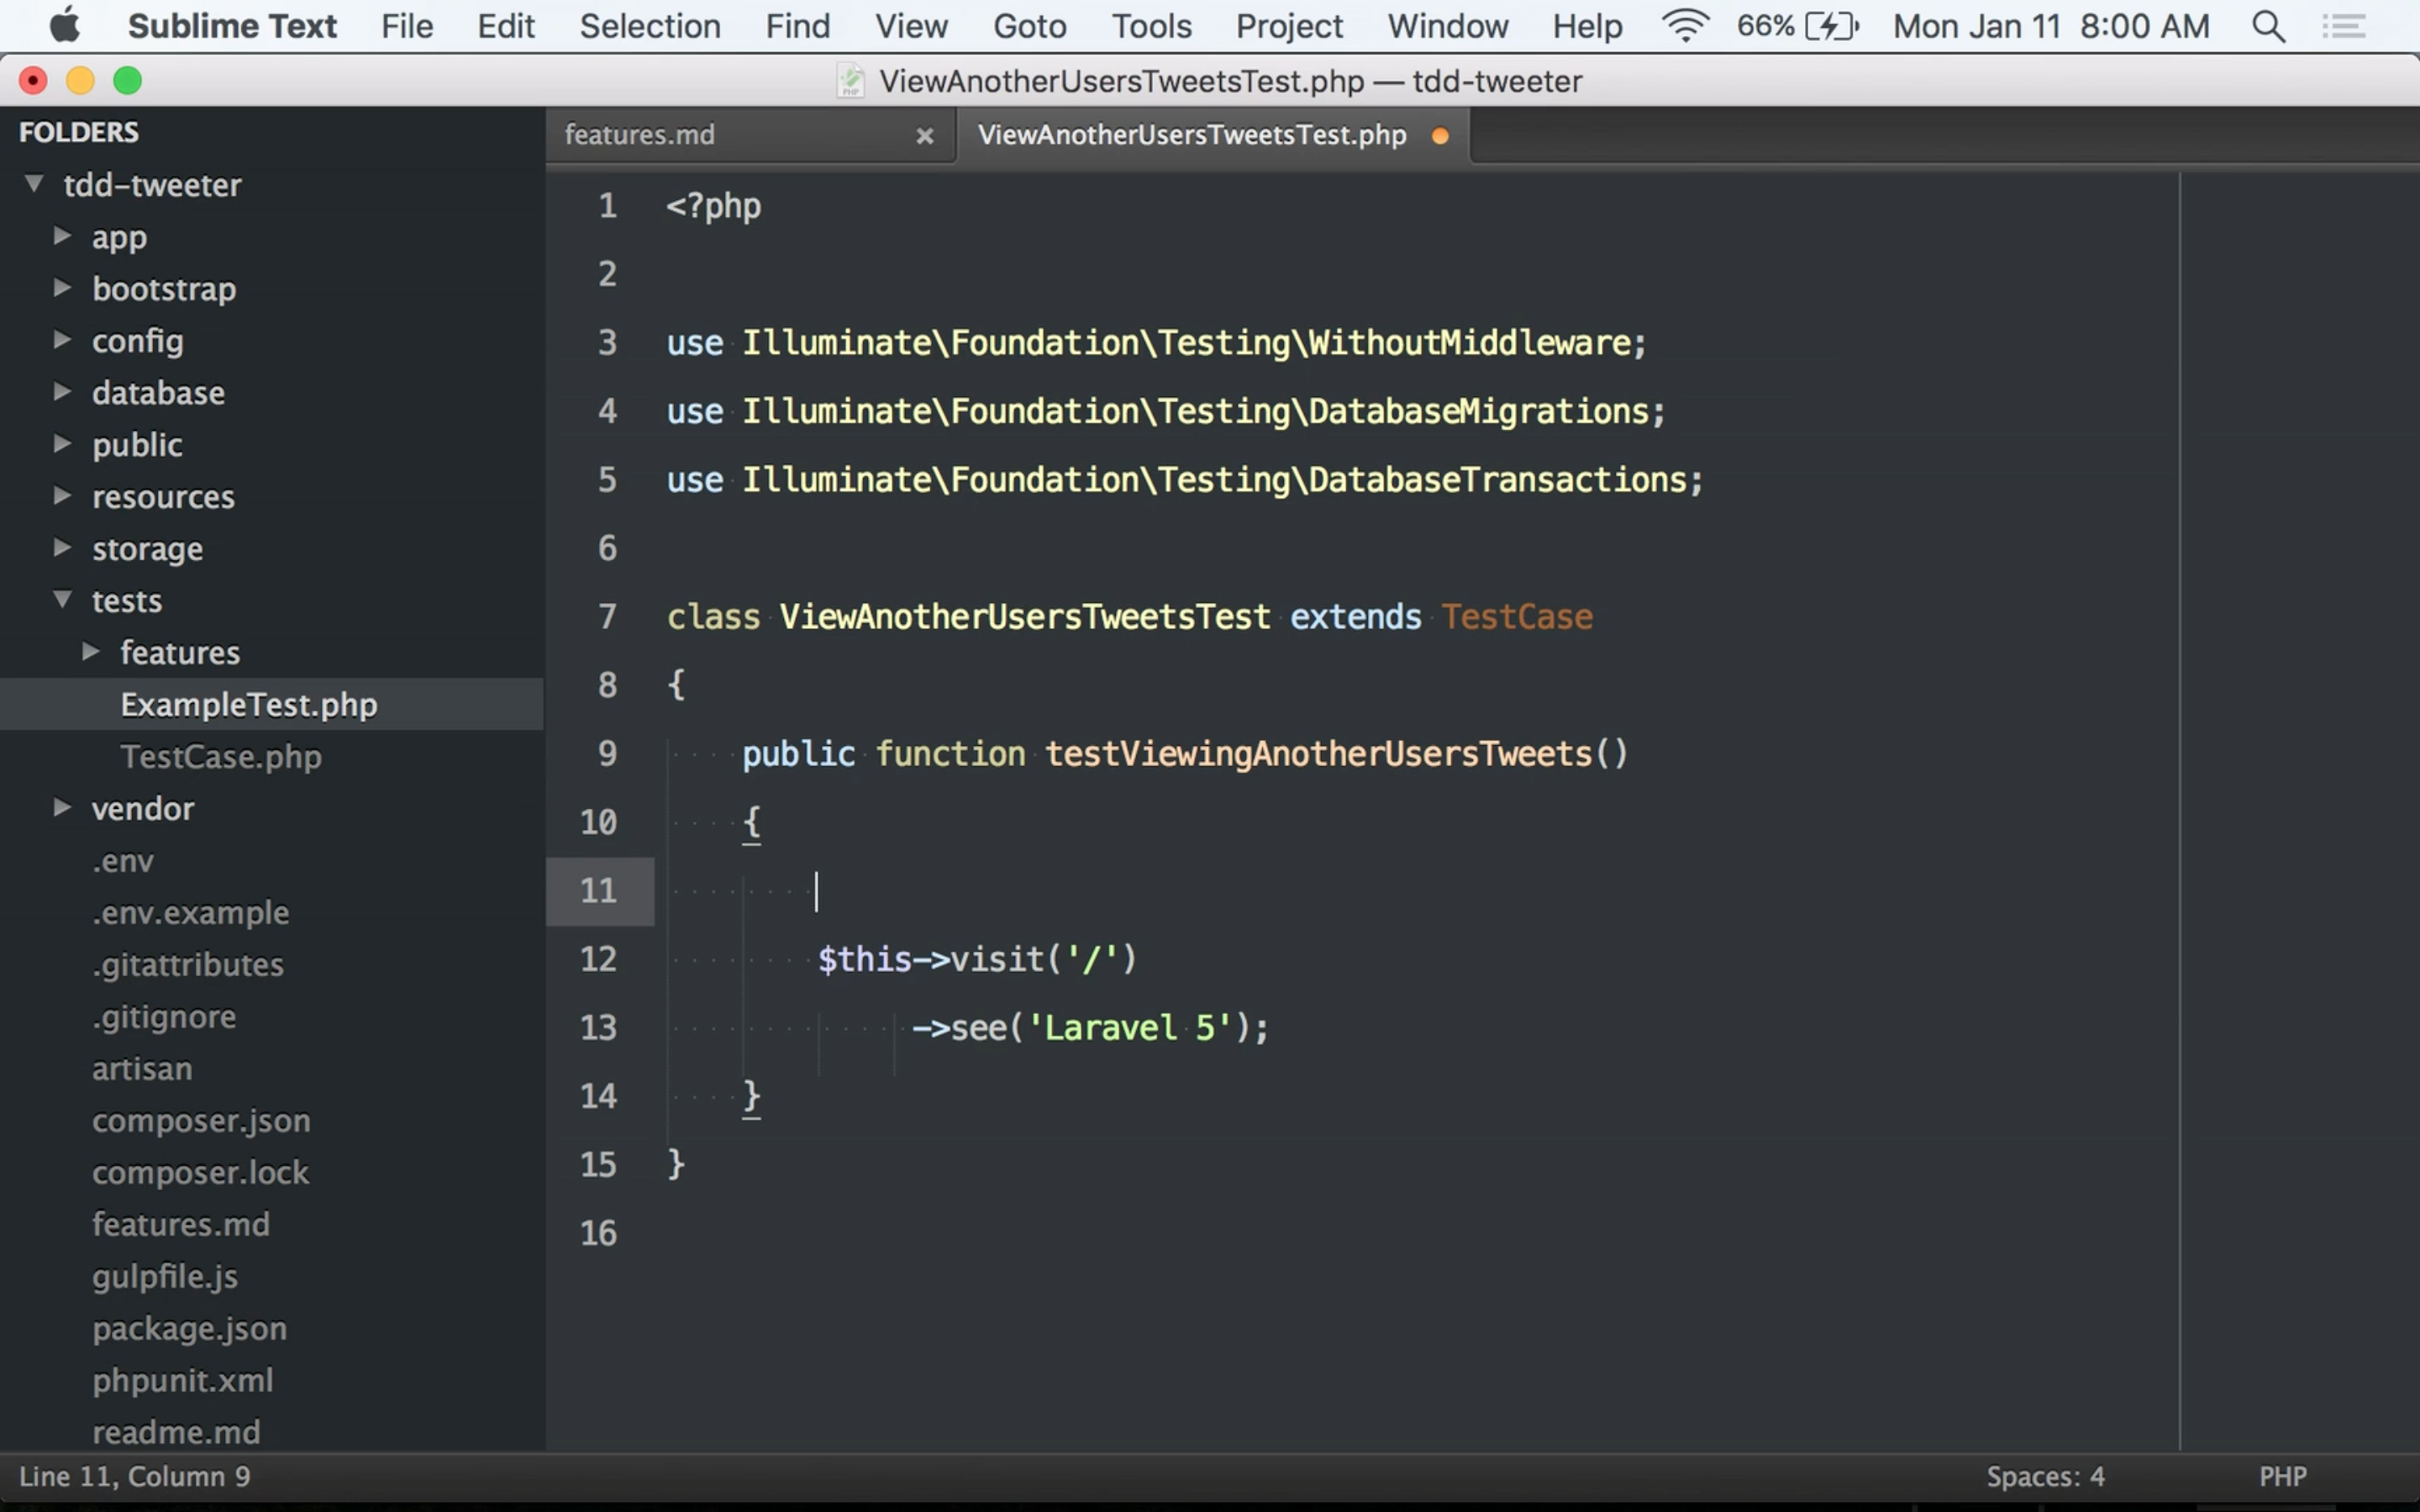
Task: Click unsaved dot on ViewAnotherUsersTweetsTest.php tab
Action: click(1440, 136)
